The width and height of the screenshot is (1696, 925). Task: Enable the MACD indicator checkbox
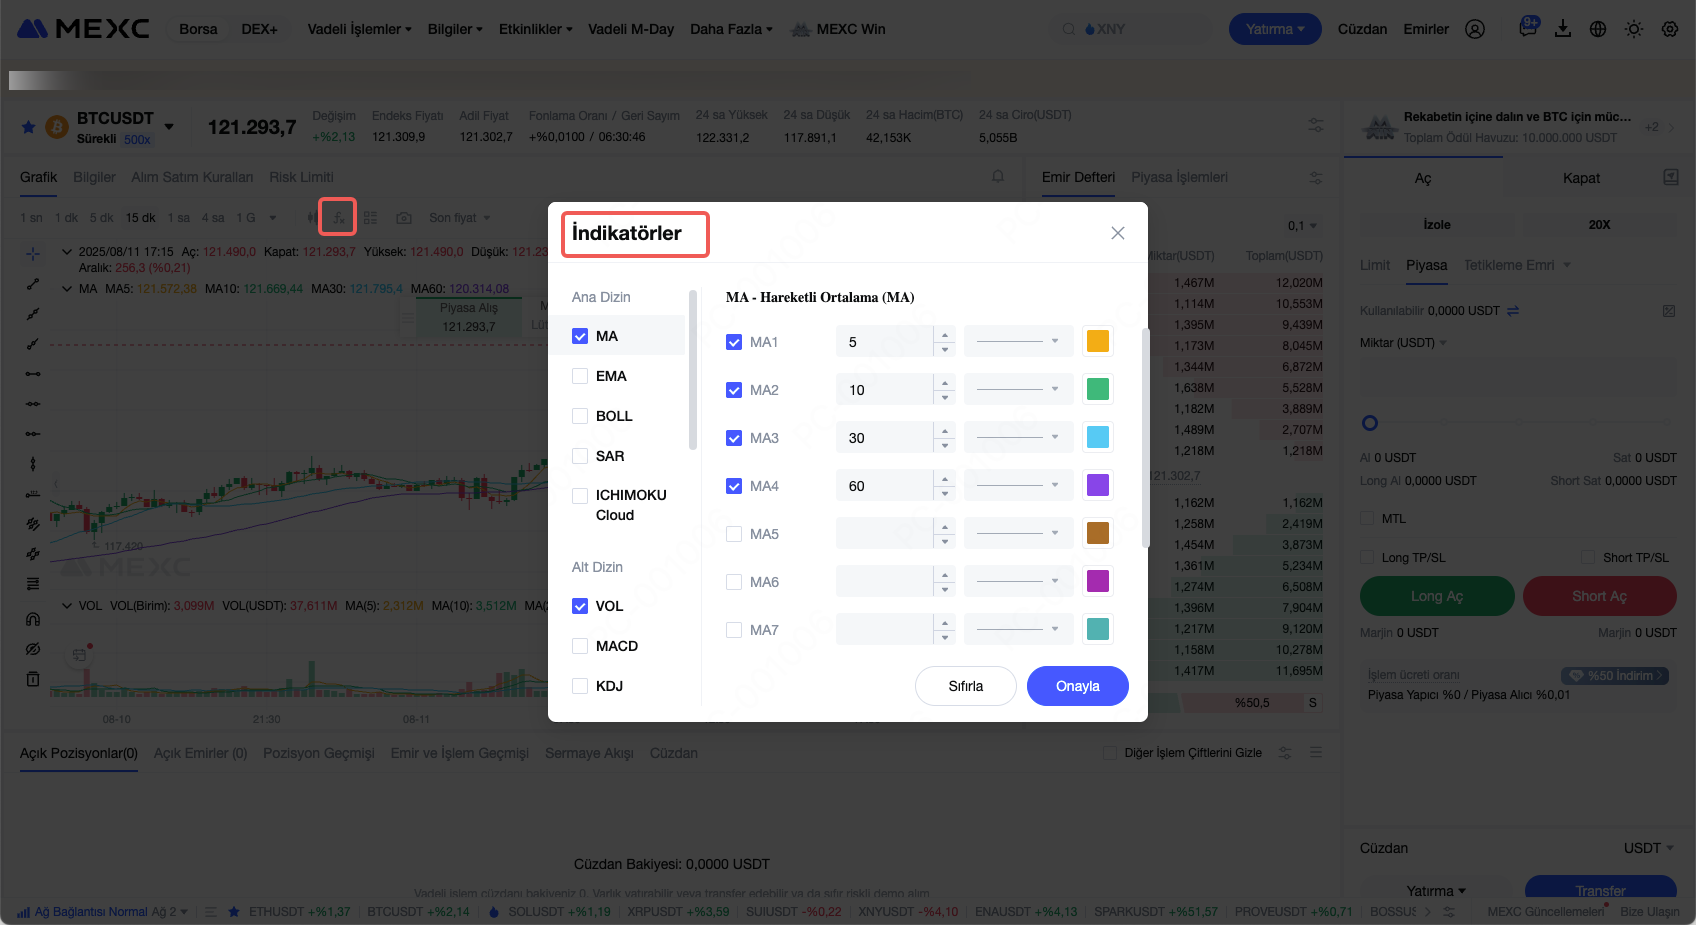[580, 646]
